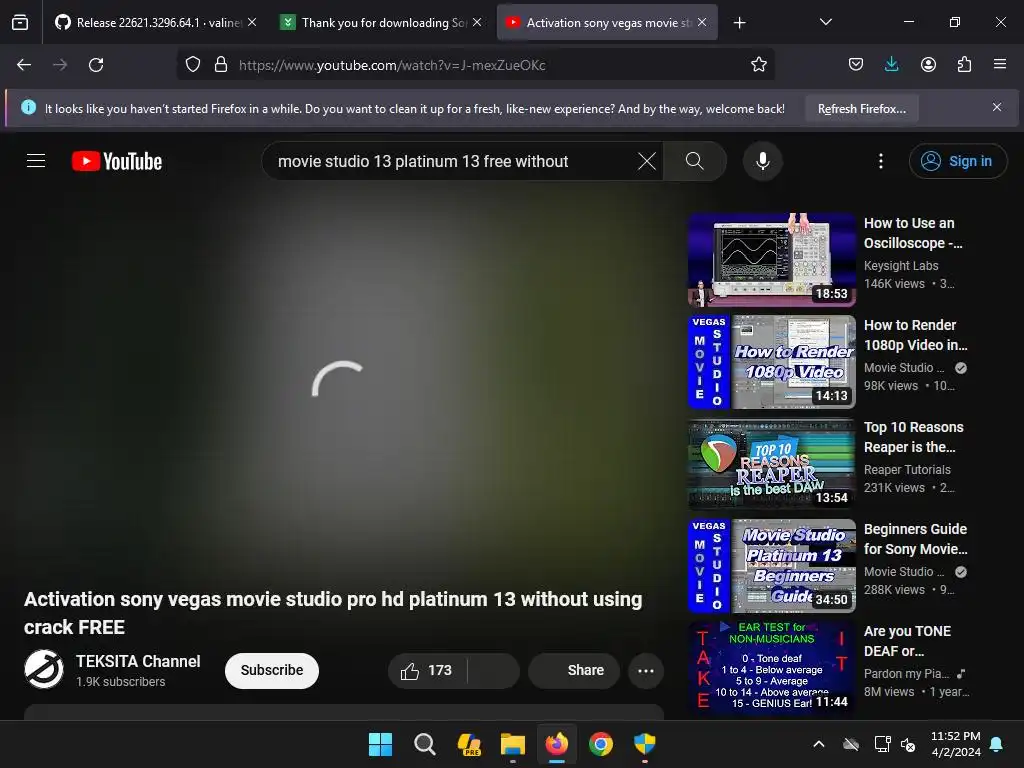Close the Thank you for downloading tab
The height and width of the screenshot is (768, 1024).
click(477, 22)
